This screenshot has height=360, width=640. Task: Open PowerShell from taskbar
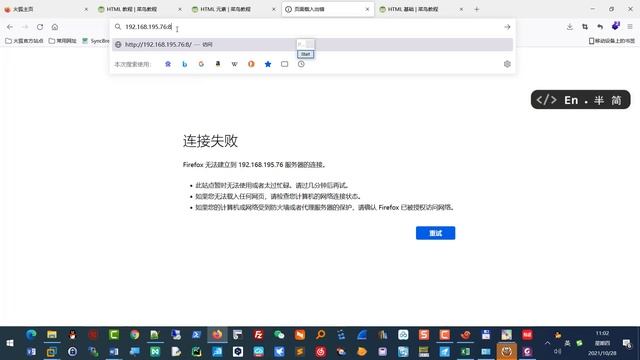196,335
